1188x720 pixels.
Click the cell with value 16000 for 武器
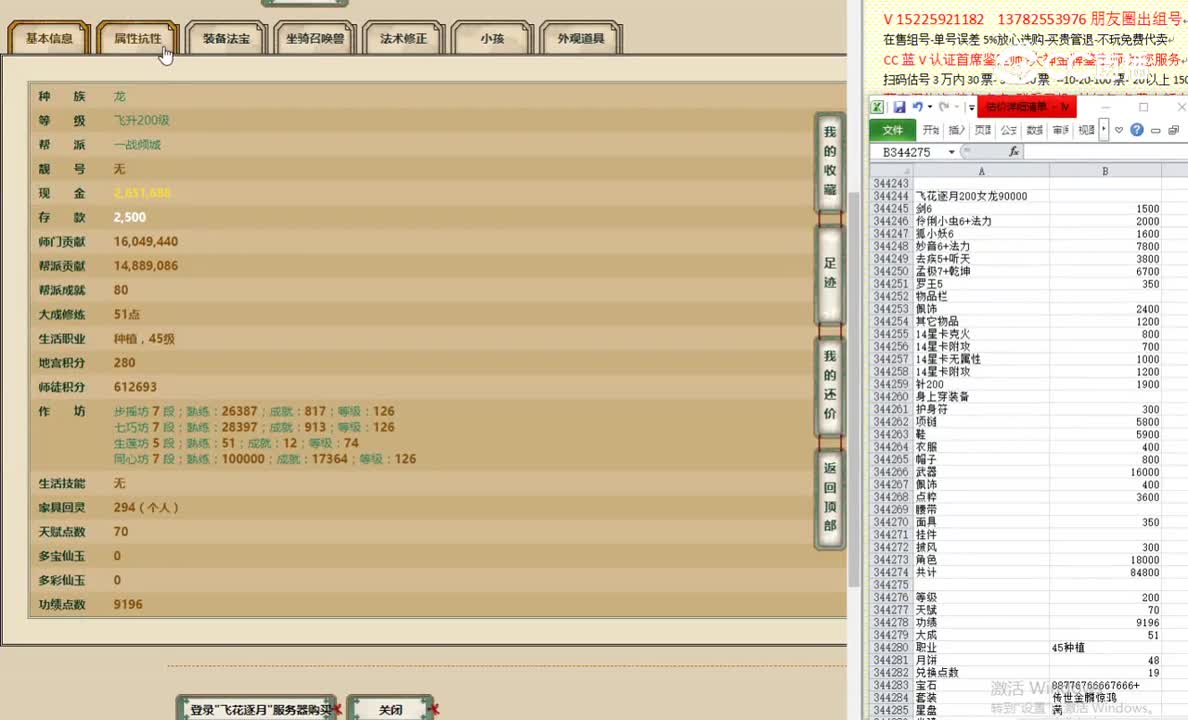point(1105,472)
